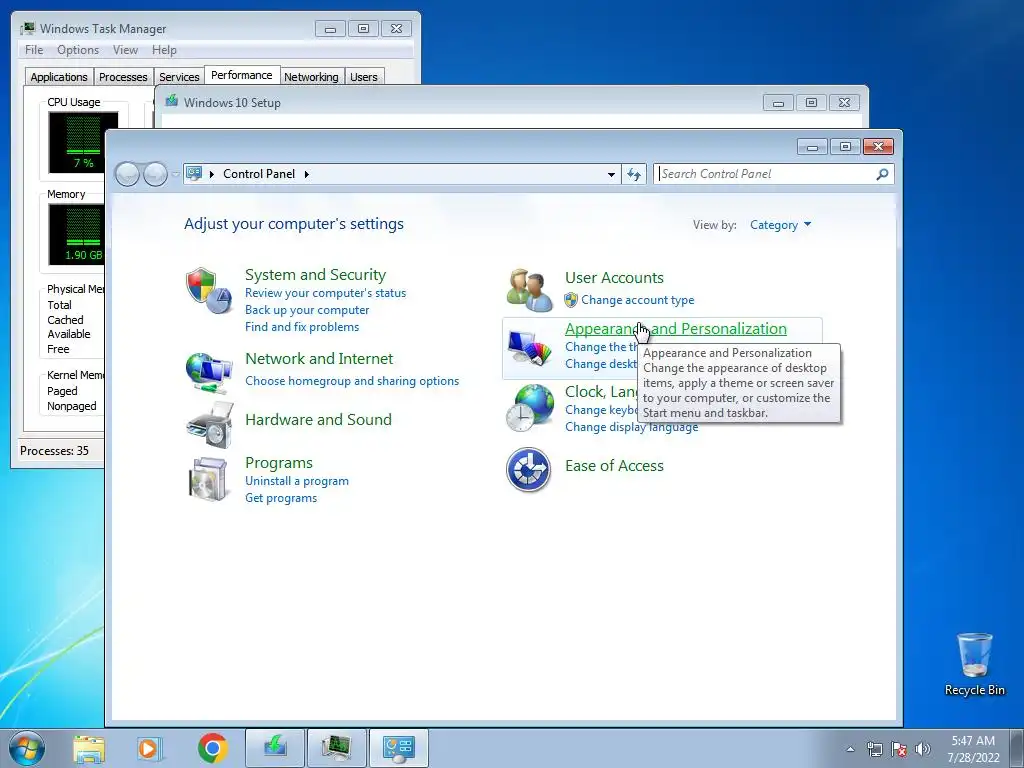Click Uninstall a program
The height and width of the screenshot is (768, 1024).
(296, 481)
